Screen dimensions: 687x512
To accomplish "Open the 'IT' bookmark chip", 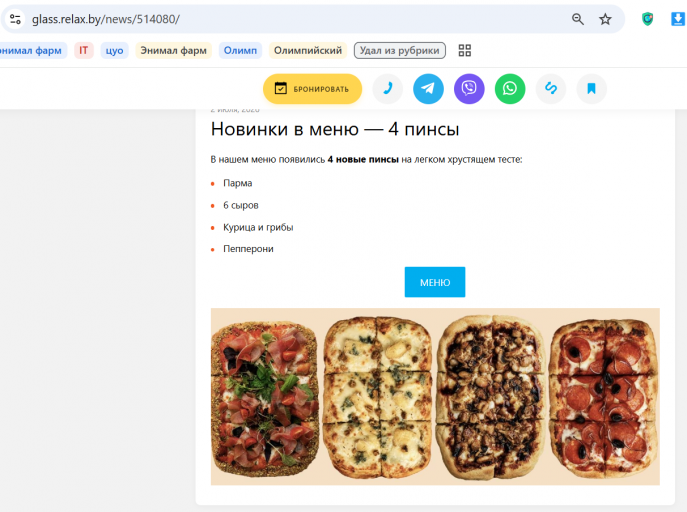I will pyautogui.click(x=83, y=50).
